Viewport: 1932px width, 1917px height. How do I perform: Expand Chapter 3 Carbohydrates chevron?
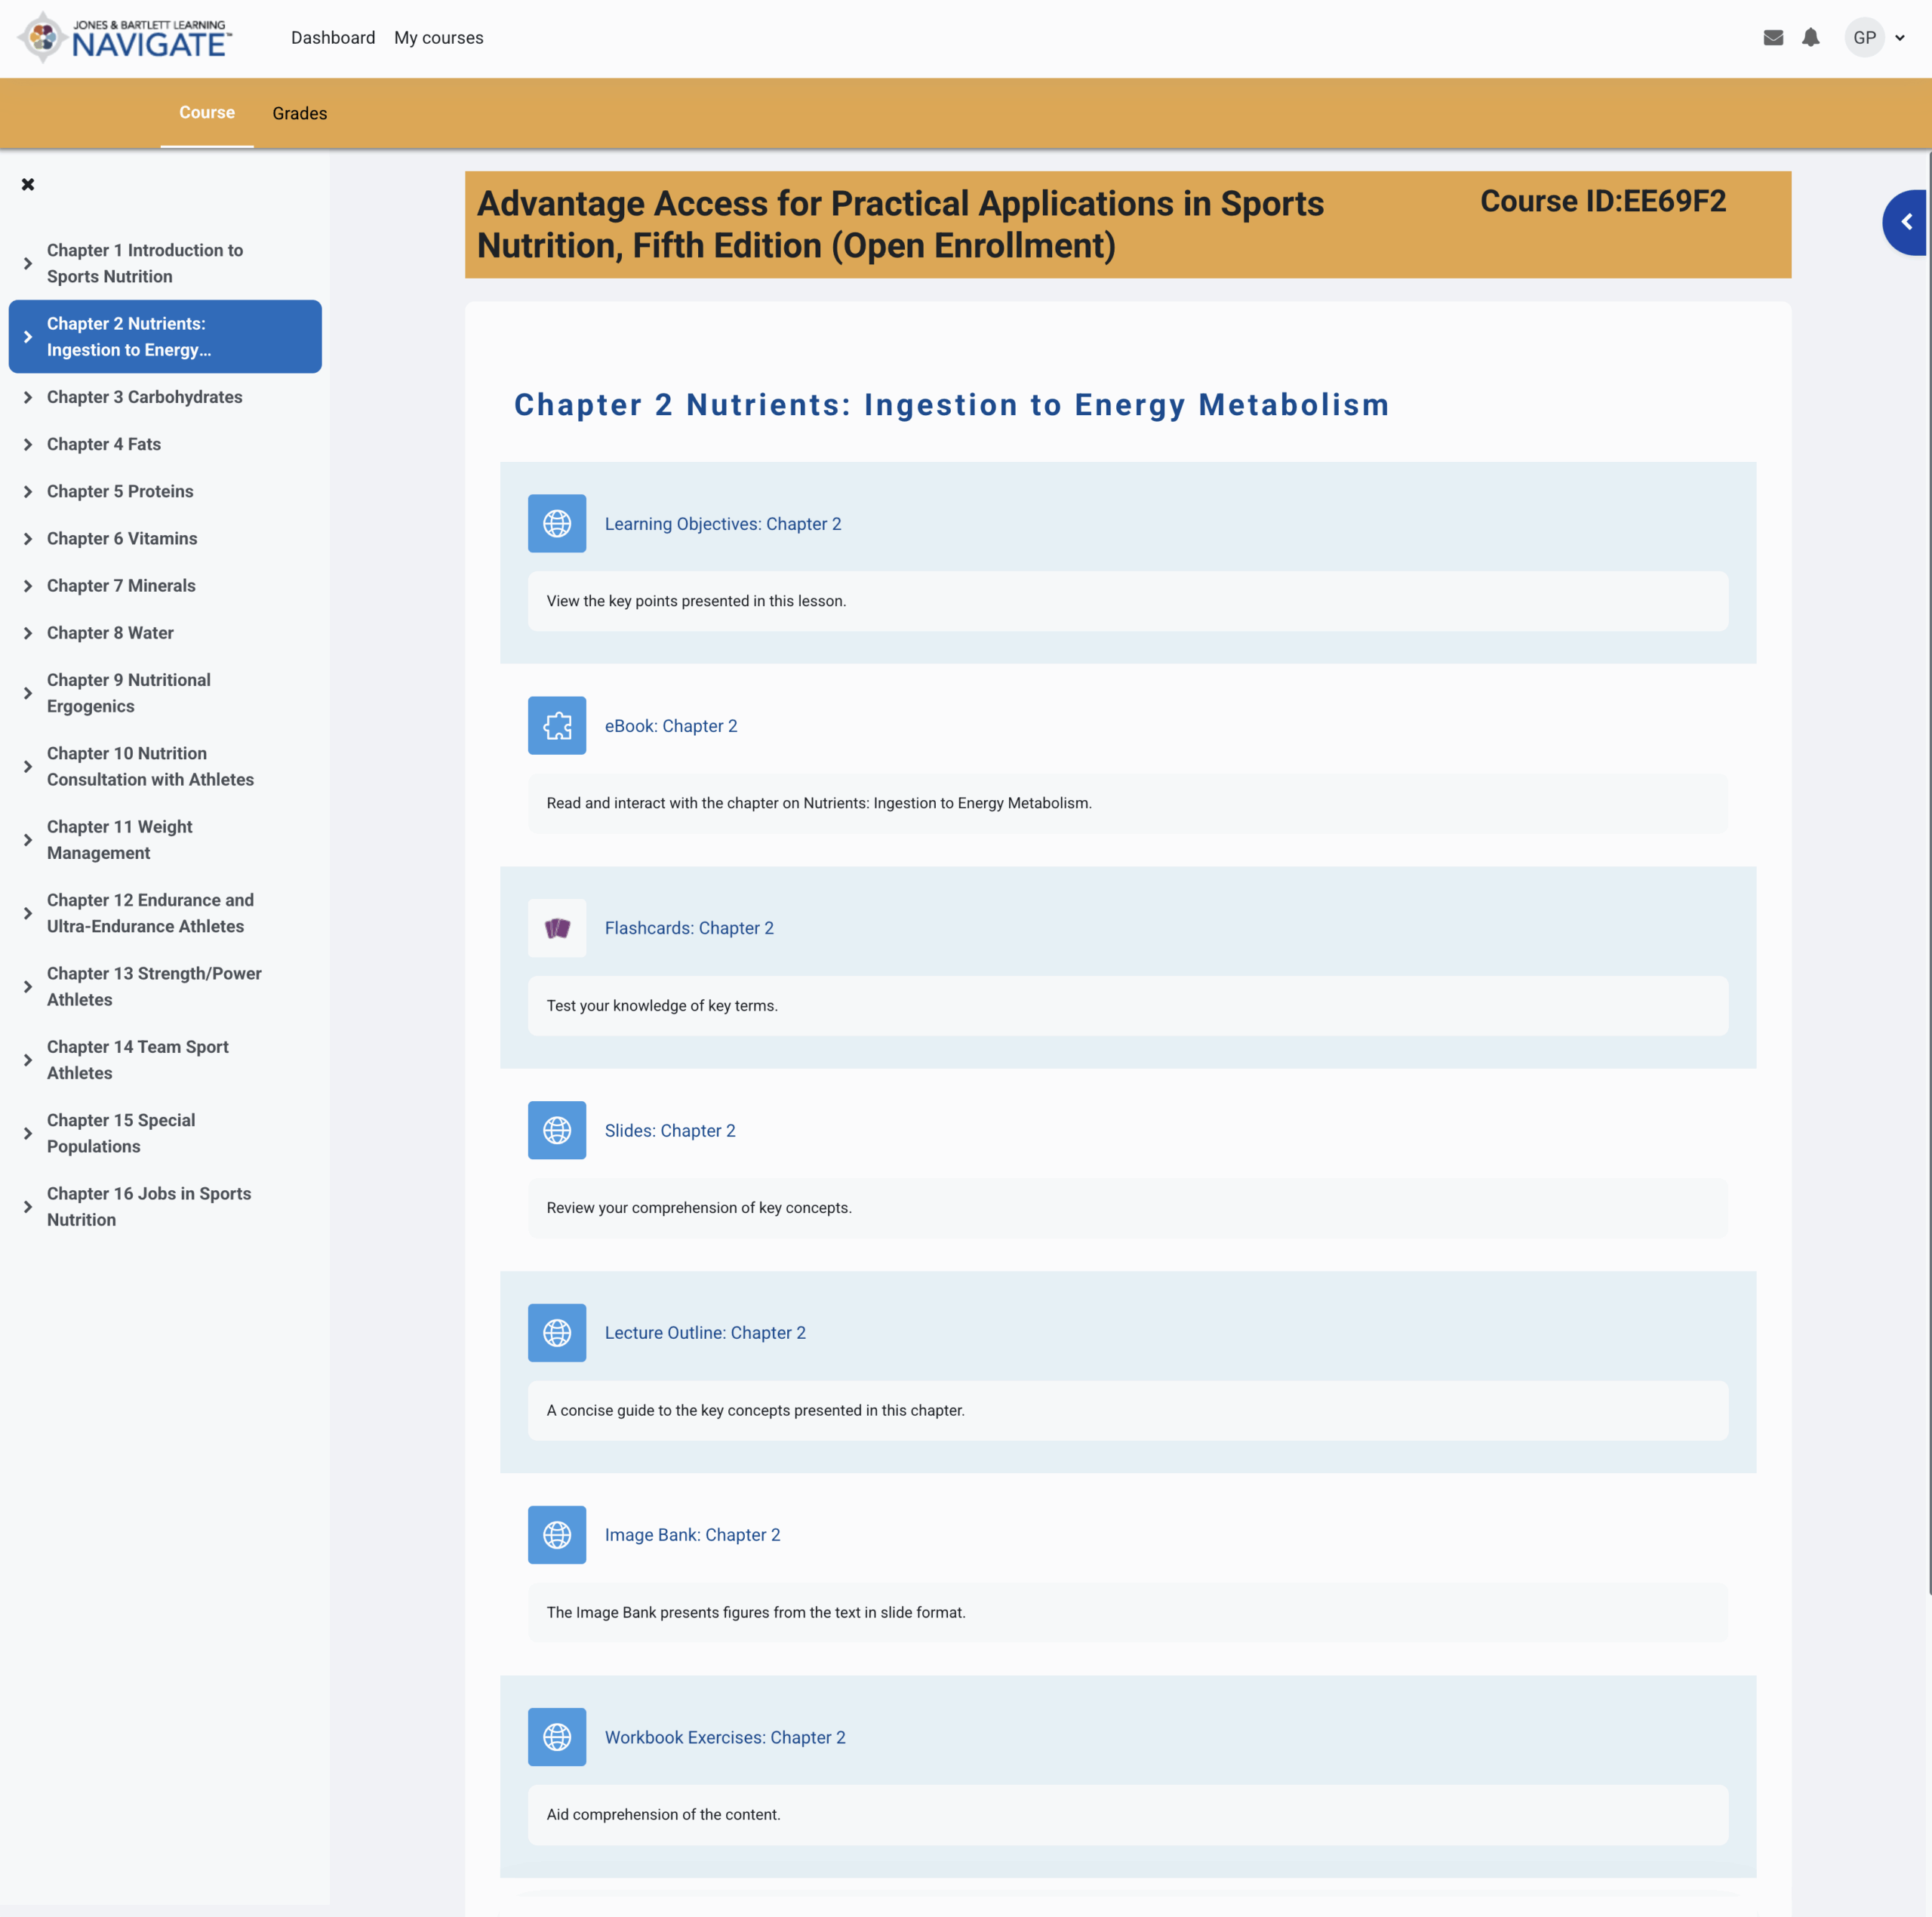tap(28, 397)
